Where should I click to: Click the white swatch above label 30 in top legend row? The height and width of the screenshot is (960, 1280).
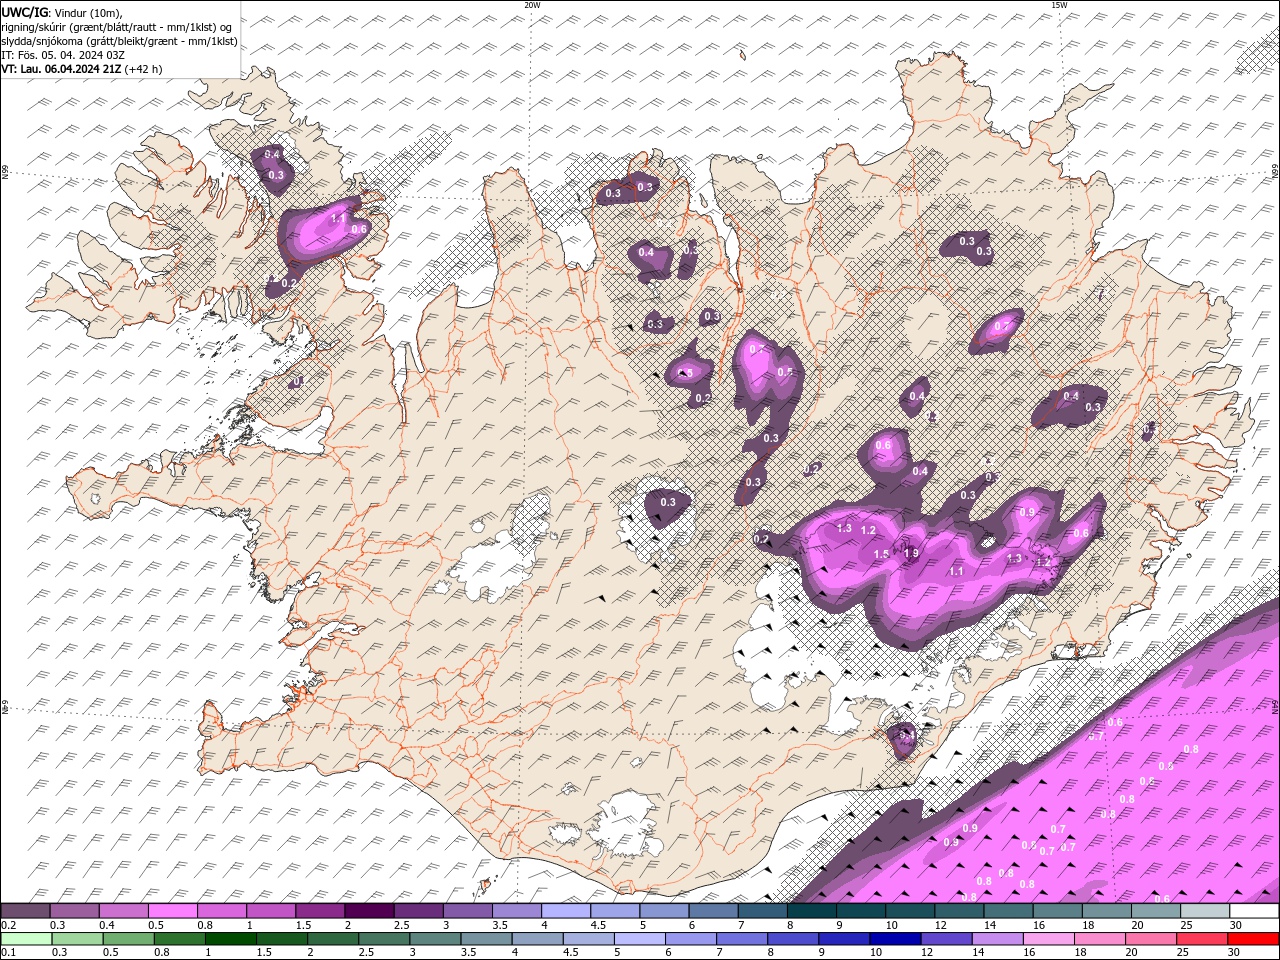pyautogui.click(x=1254, y=911)
